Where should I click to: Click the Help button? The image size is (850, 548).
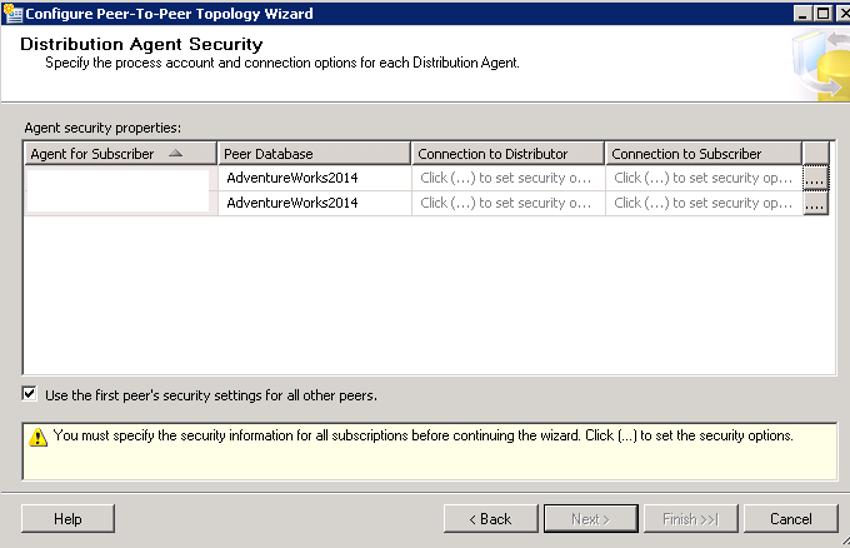click(x=68, y=519)
